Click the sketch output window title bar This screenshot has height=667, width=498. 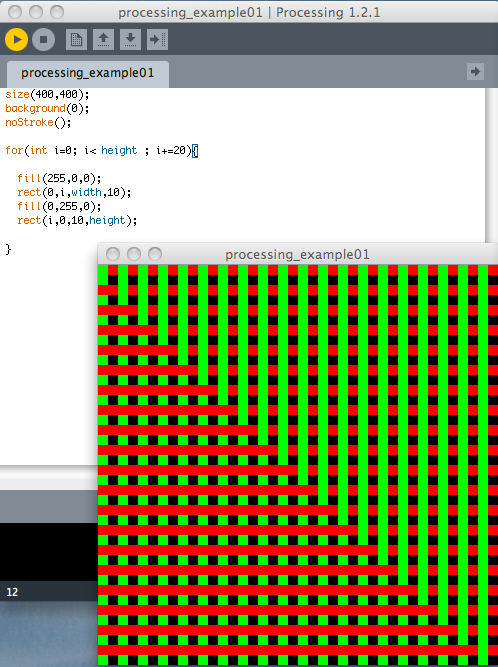(298, 254)
